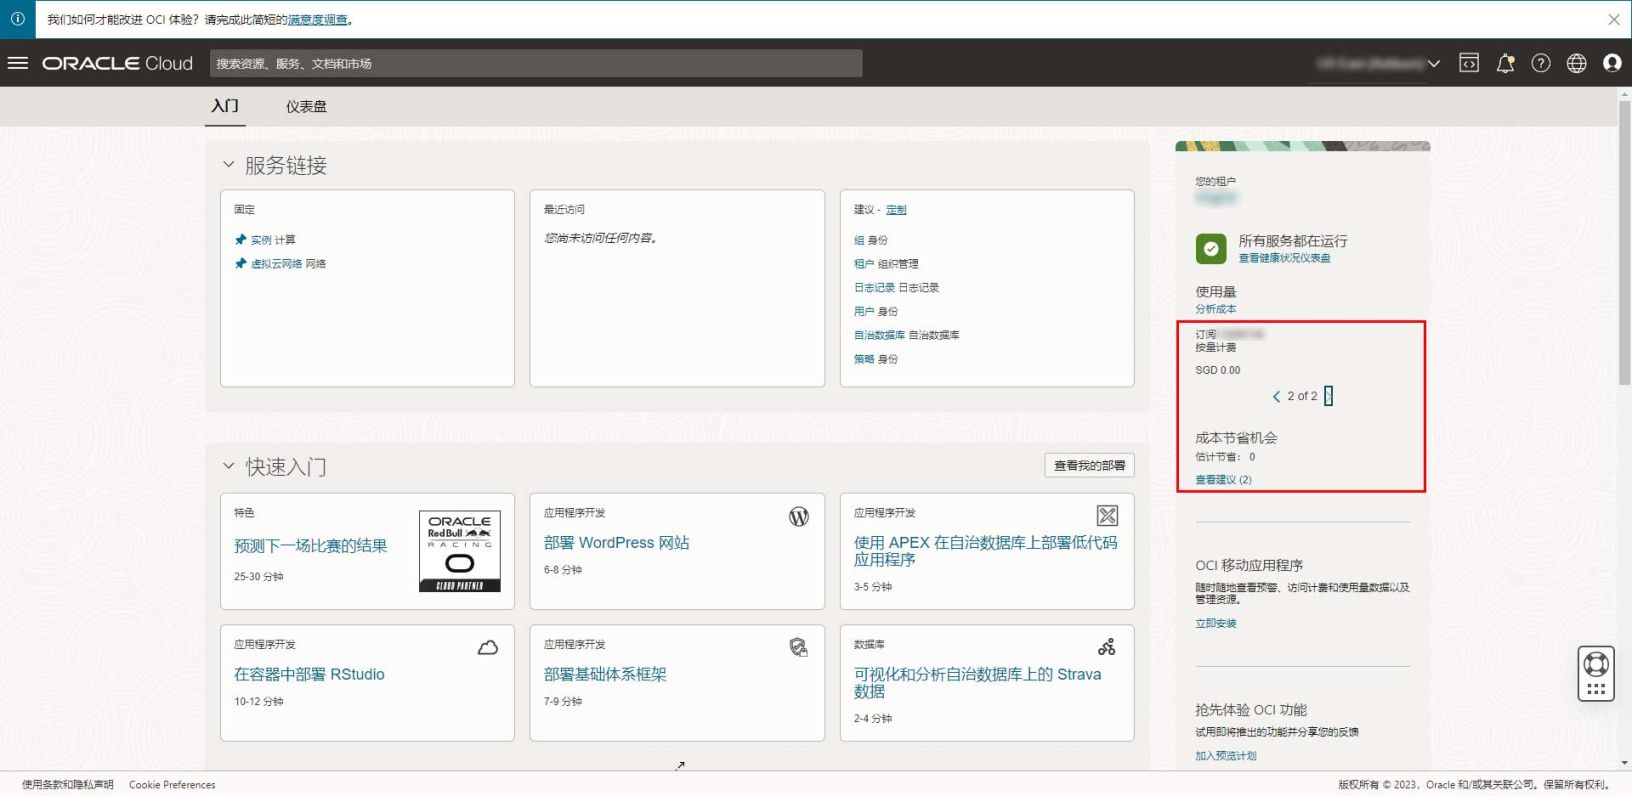The width and height of the screenshot is (1632, 796).
Task: Open the Cloud Shell developer tools icon
Action: pos(1469,63)
